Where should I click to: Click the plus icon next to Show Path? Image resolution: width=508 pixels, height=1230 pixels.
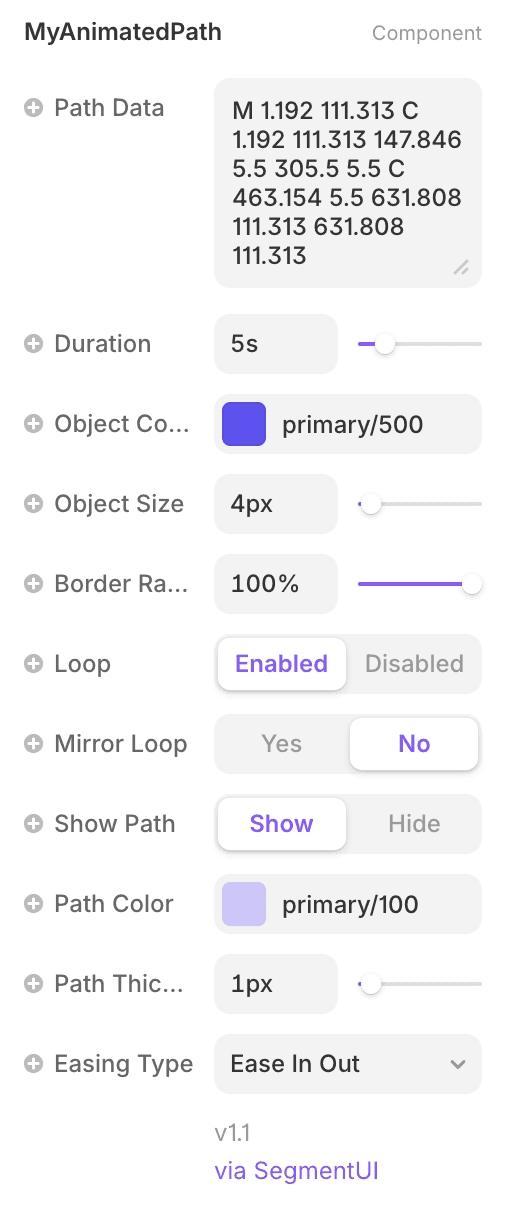pos(34,824)
